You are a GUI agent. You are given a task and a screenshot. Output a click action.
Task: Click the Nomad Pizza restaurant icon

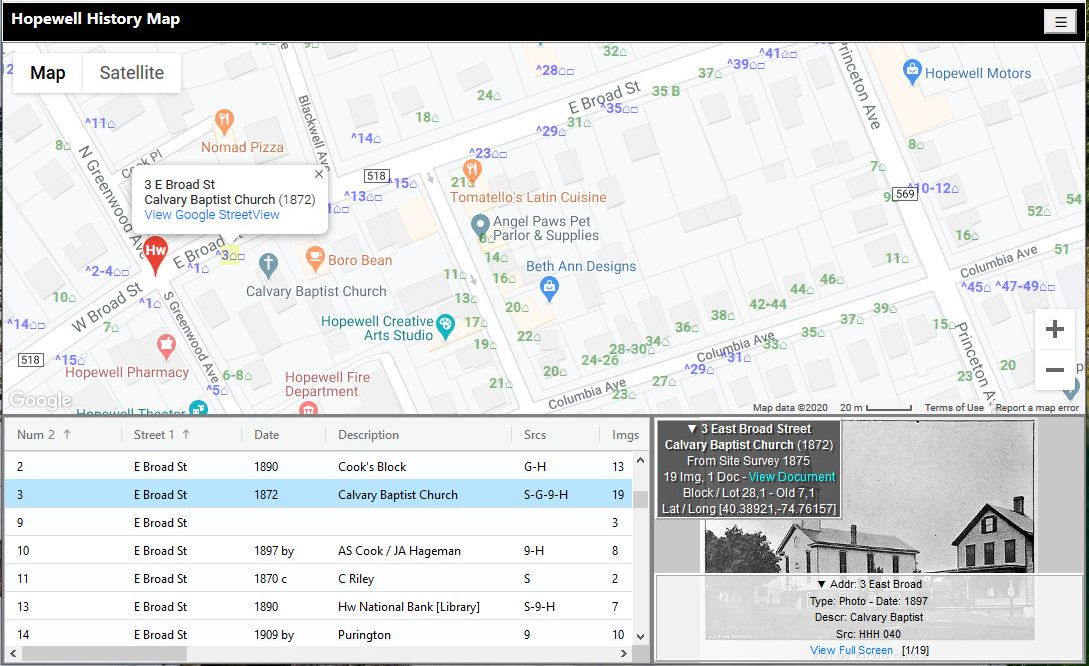click(225, 122)
